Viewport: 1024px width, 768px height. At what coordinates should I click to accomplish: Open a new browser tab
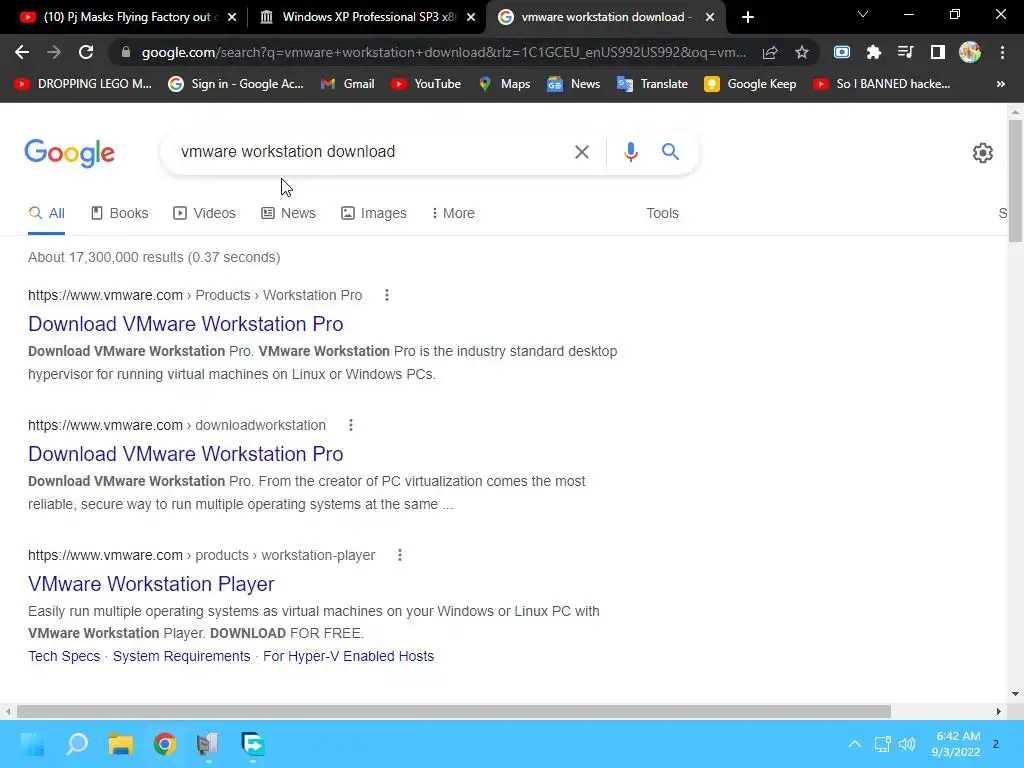coord(748,17)
